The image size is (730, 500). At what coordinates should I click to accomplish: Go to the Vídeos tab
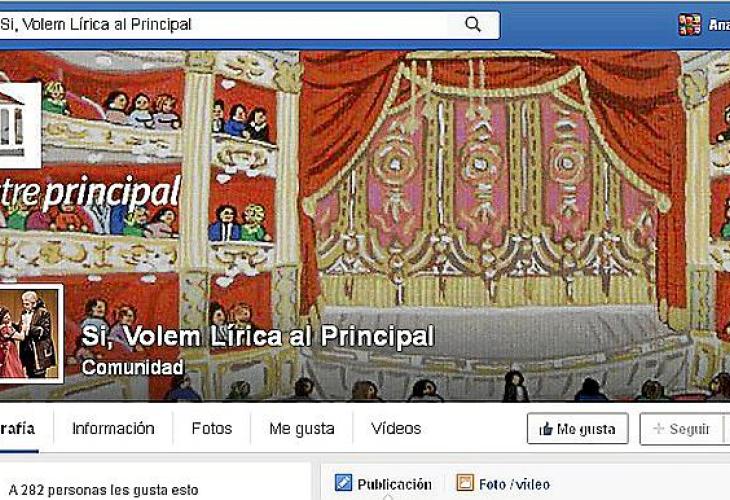396,428
